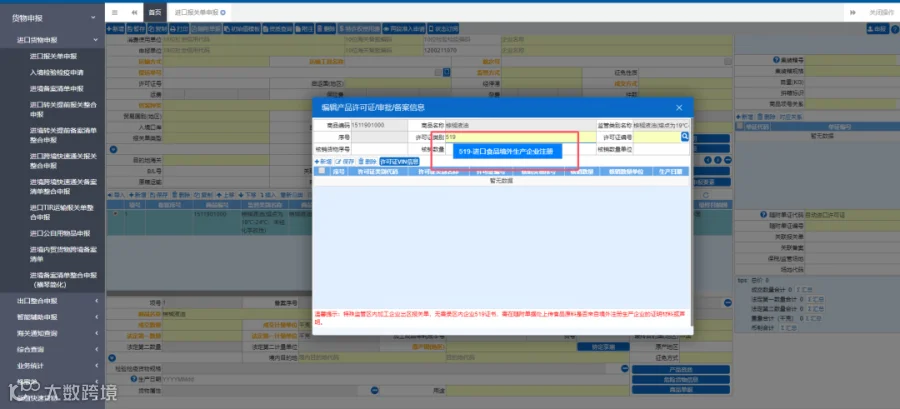Click the 同步海关申请 toolbar button
This screenshot has height=409, width=900.
(x=404, y=28)
